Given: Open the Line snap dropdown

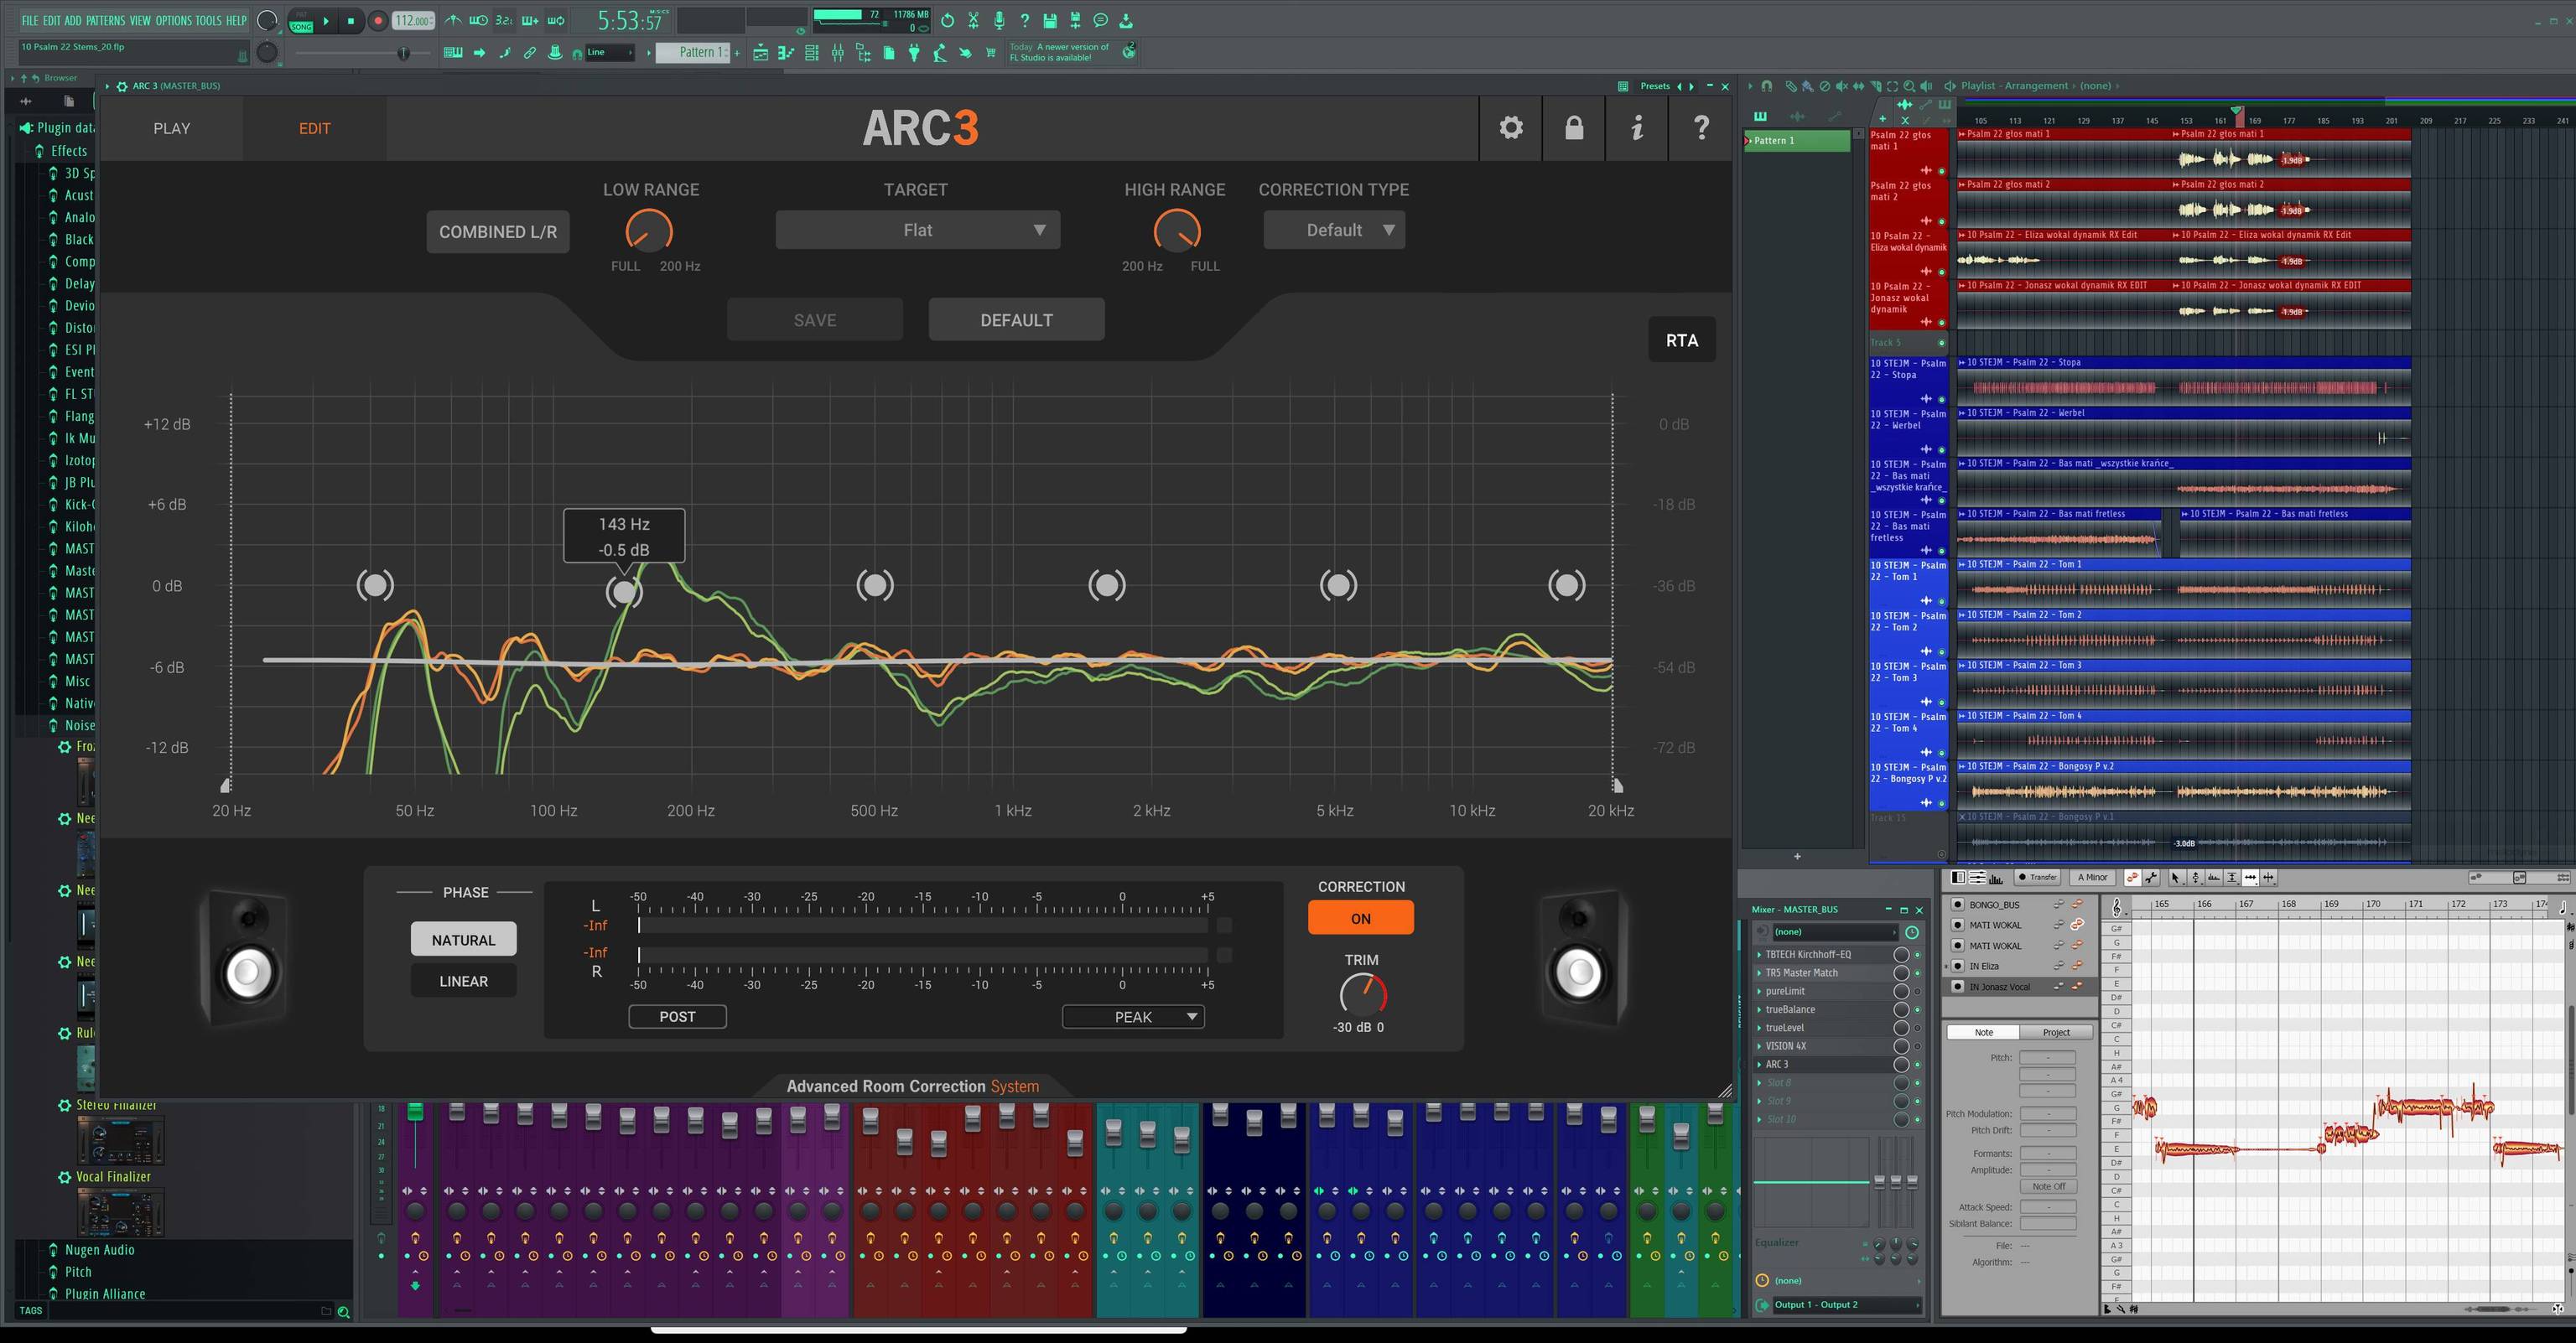Looking at the screenshot, I should pyautogui.click(x=609, y=52).
